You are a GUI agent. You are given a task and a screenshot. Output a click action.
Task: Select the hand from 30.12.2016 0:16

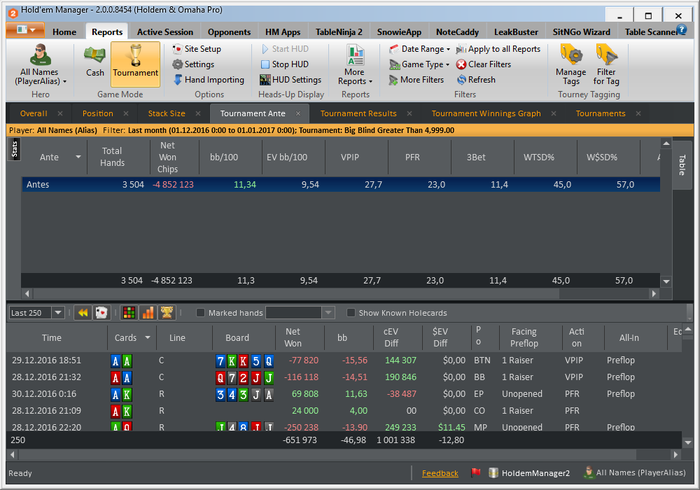(x=344, y=394)
